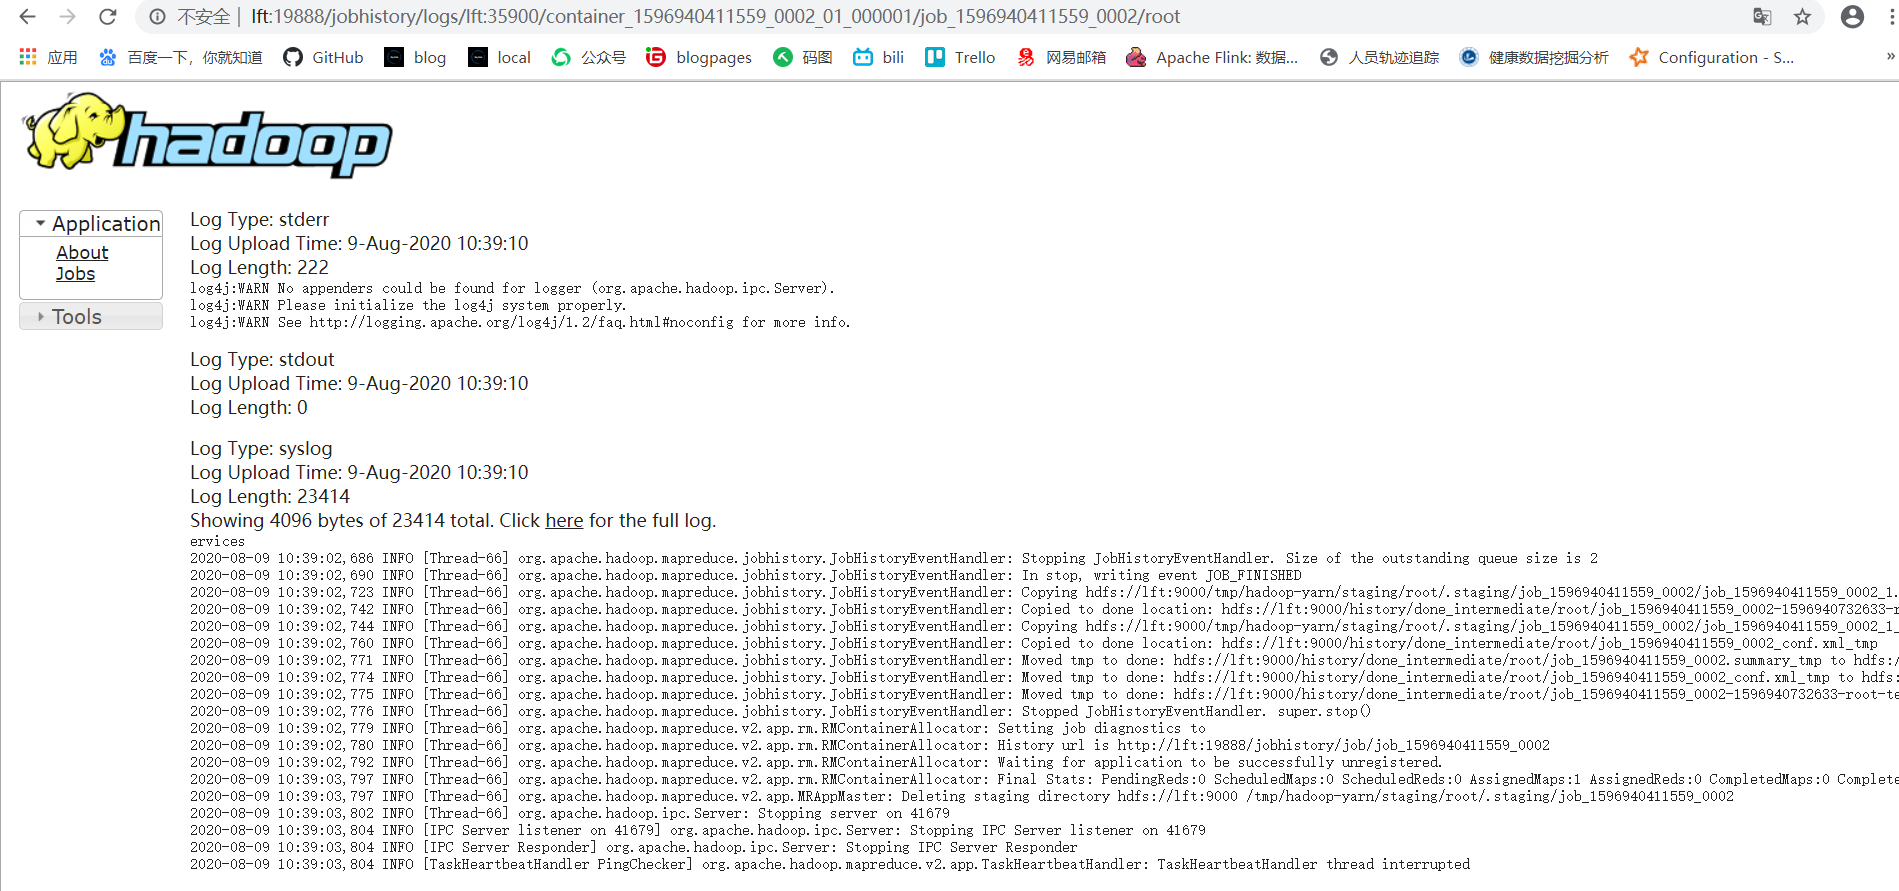
Task: Open the user profile avatar icon
Action: (1852, 17)
